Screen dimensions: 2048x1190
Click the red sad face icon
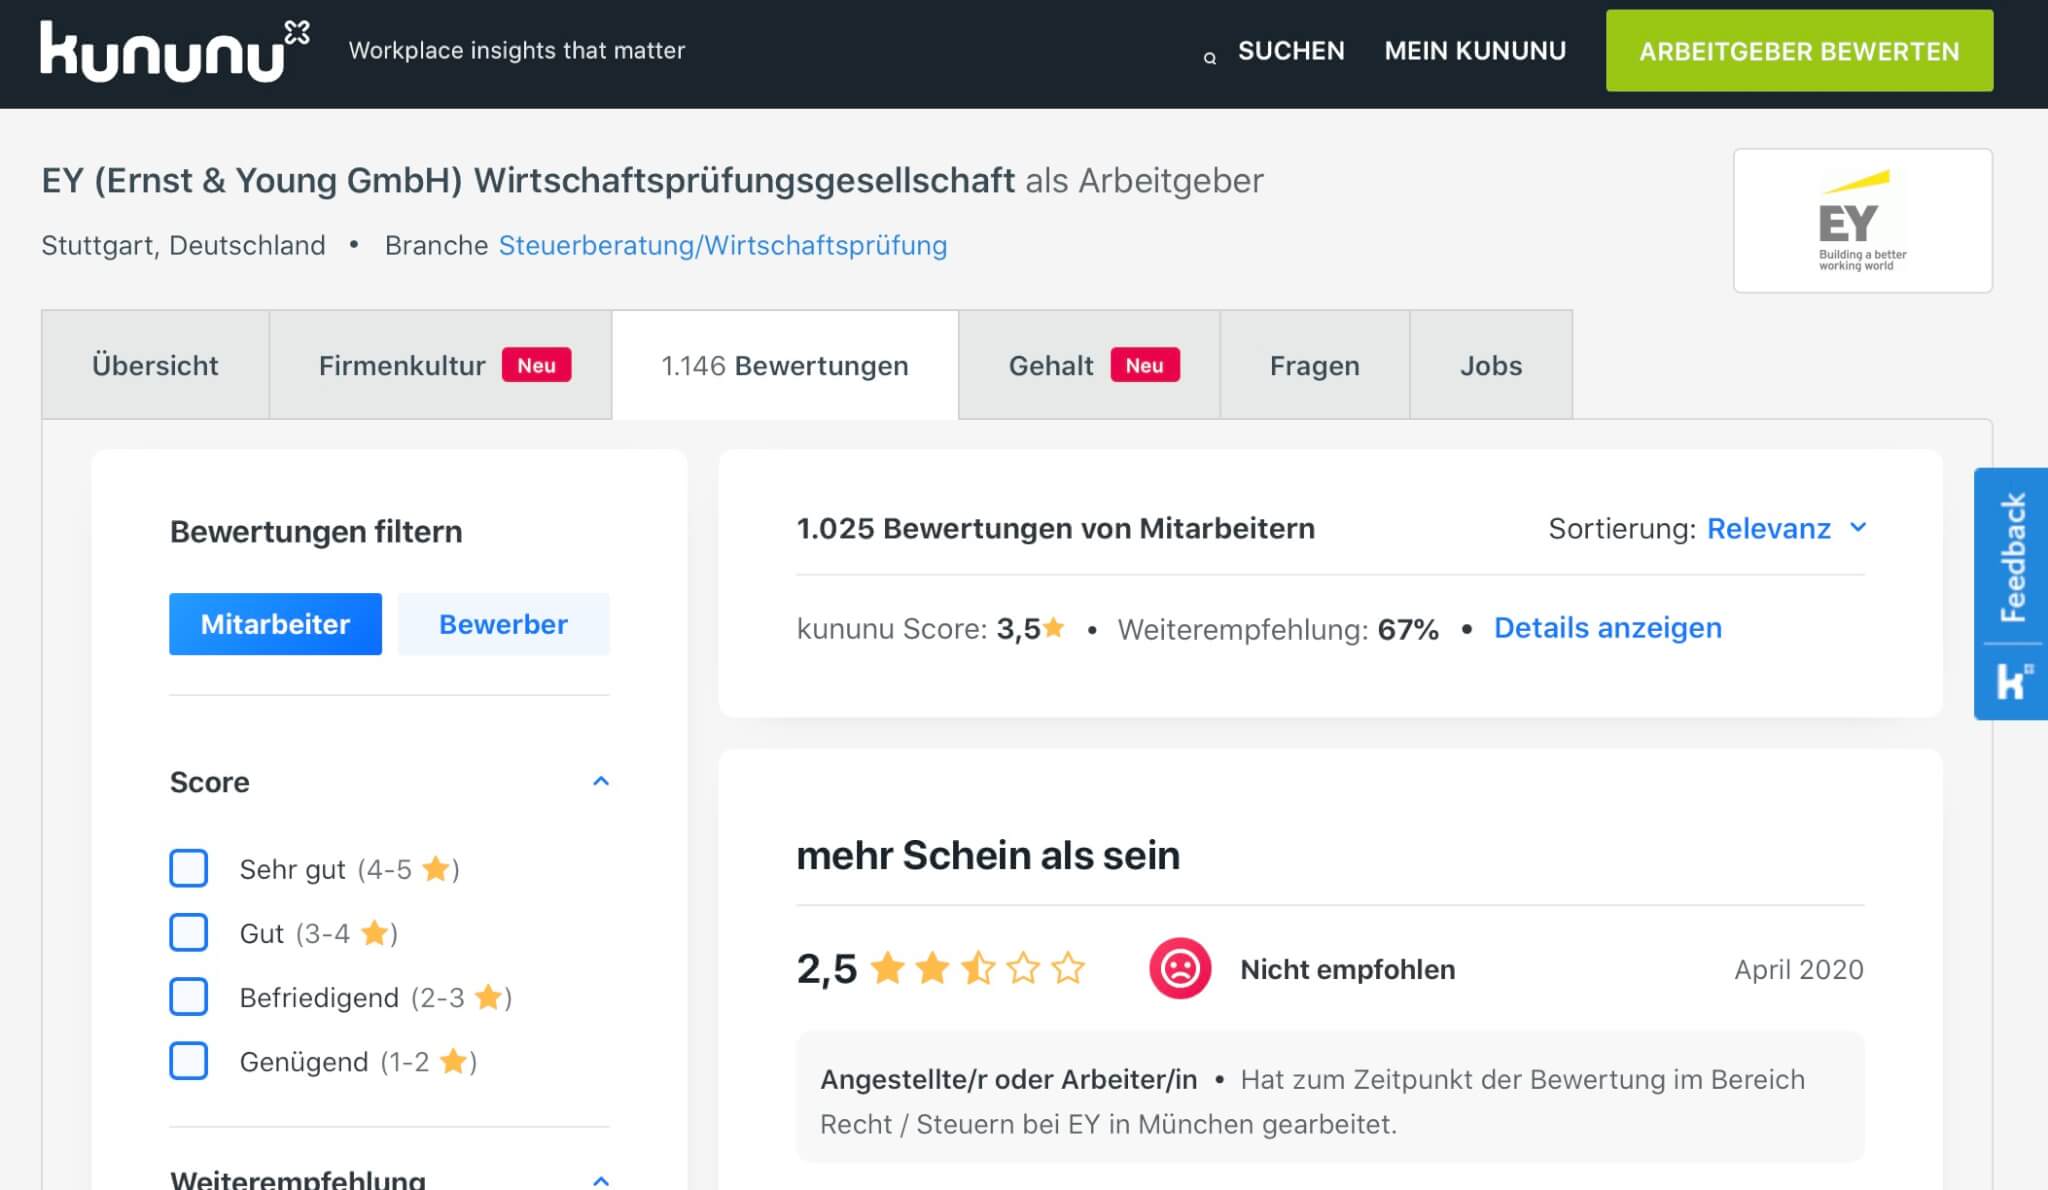click(x=1180, y=968)
